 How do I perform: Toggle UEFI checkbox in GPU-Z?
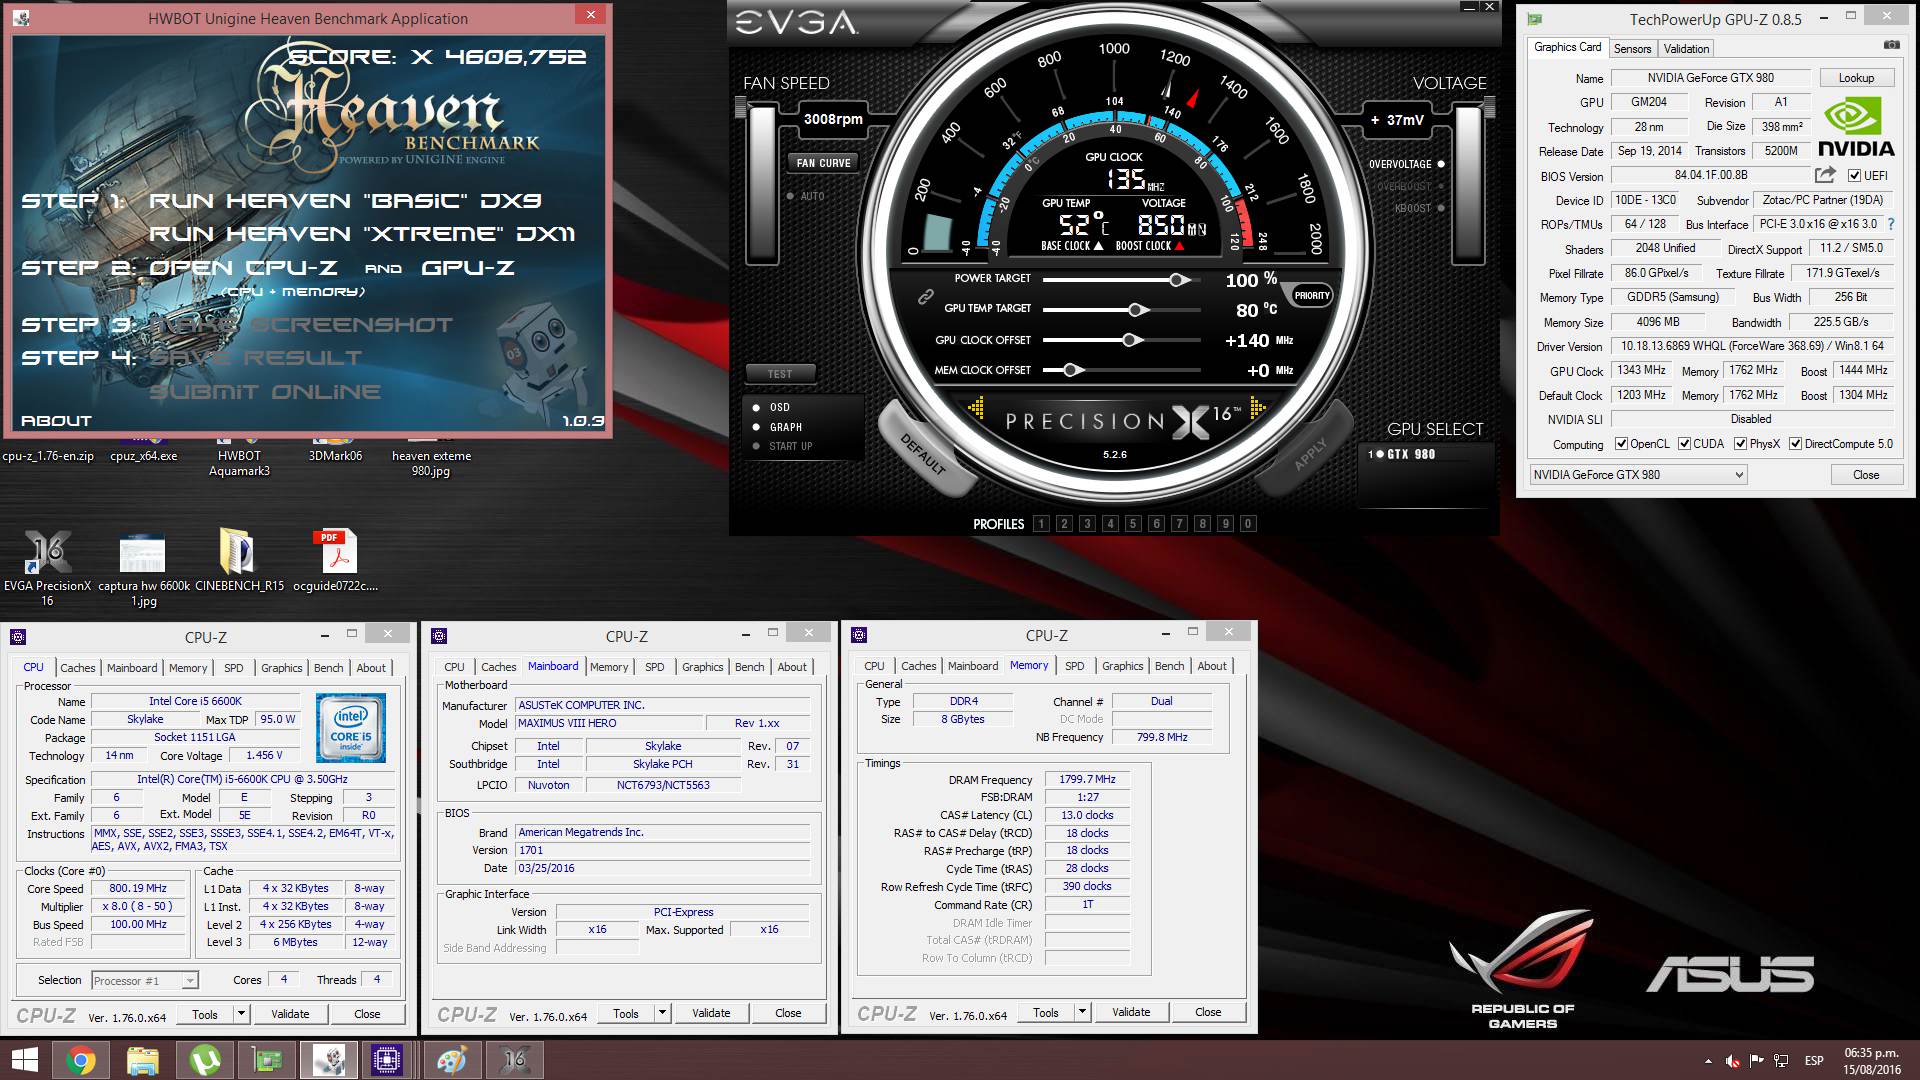(x=1855, y=176)
